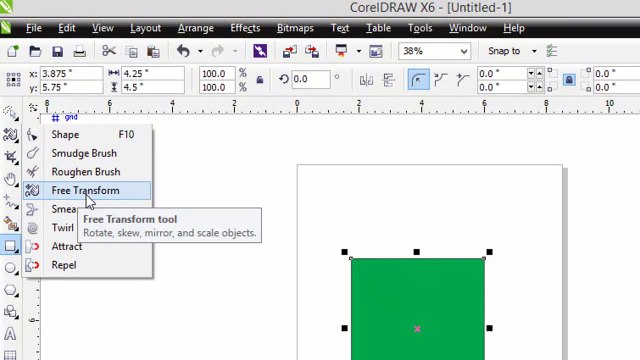Choose Repel from the flyout

pos(87,265)
